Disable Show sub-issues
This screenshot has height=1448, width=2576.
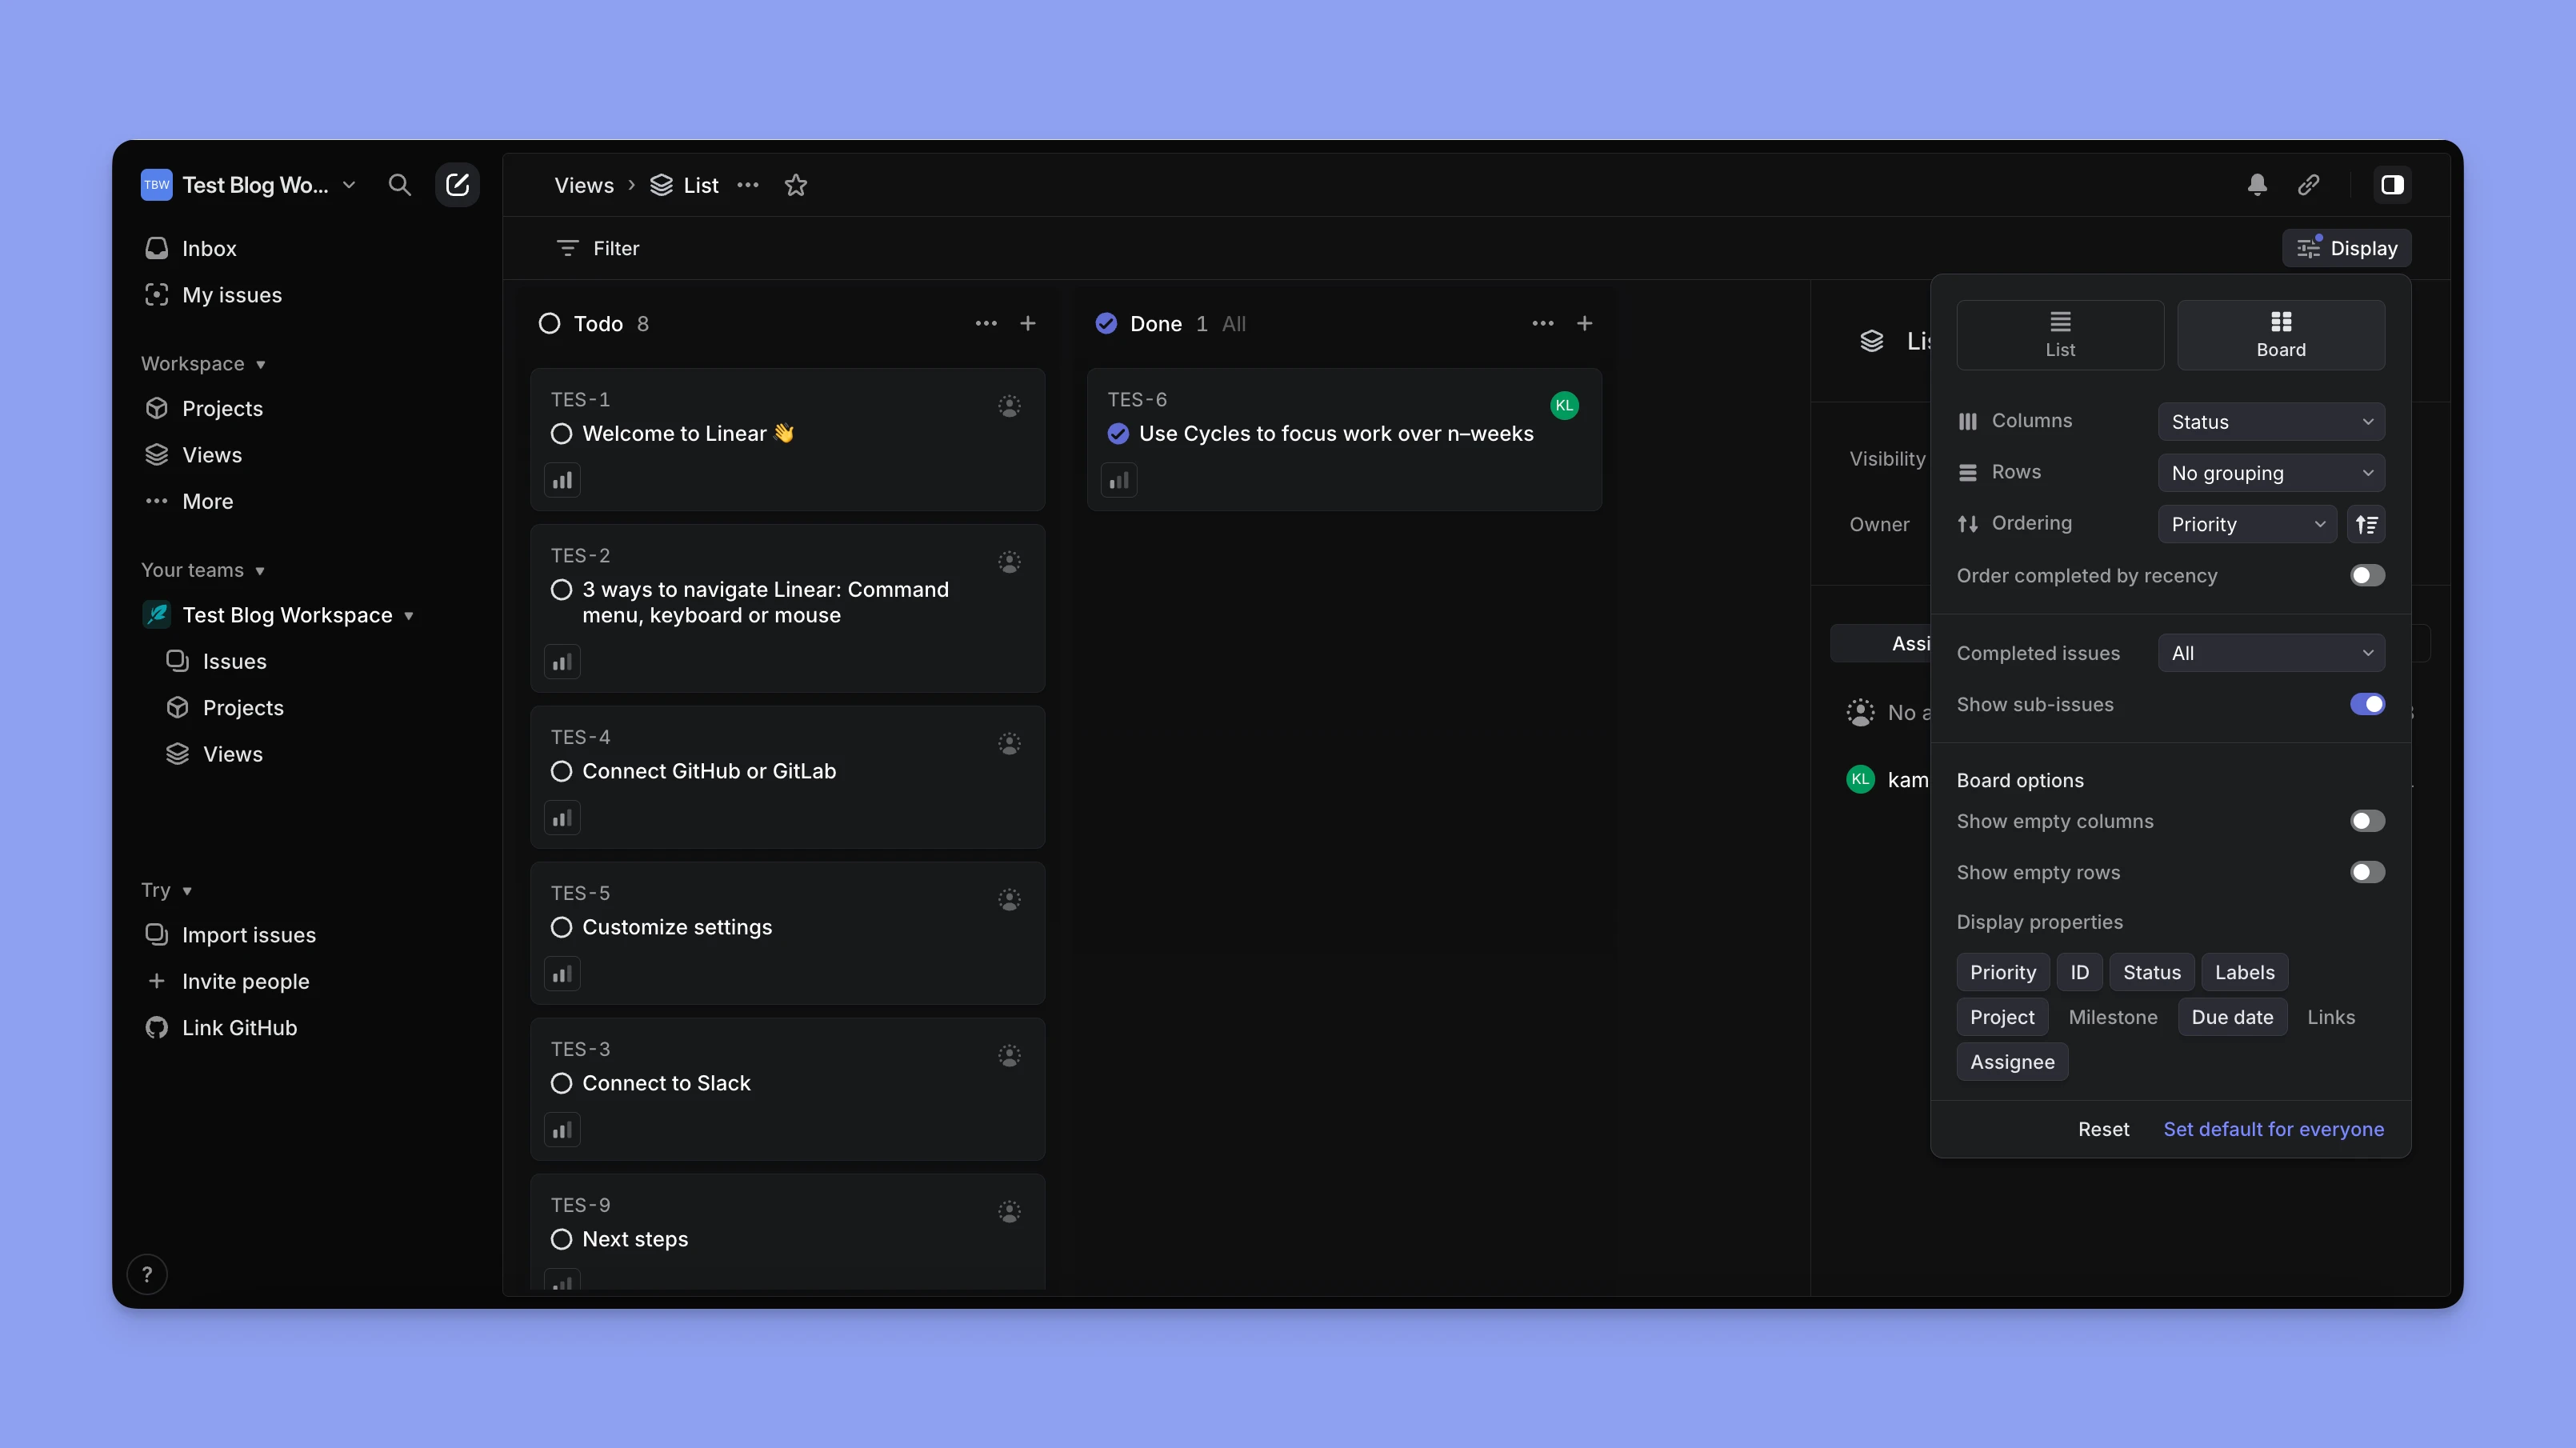2368,704
